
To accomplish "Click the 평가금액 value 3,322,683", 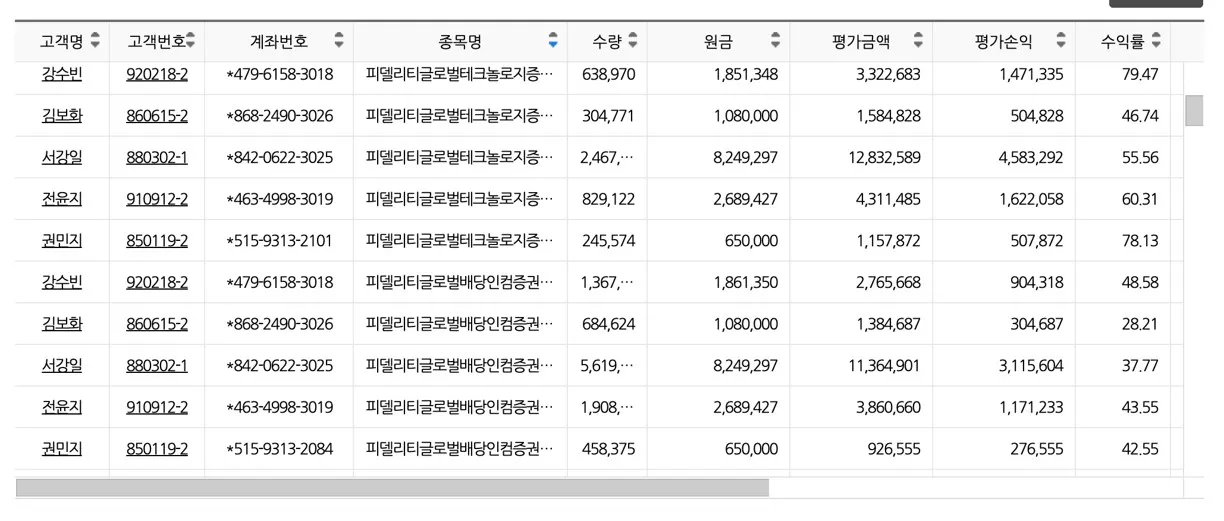I will (x=888, y=74).
